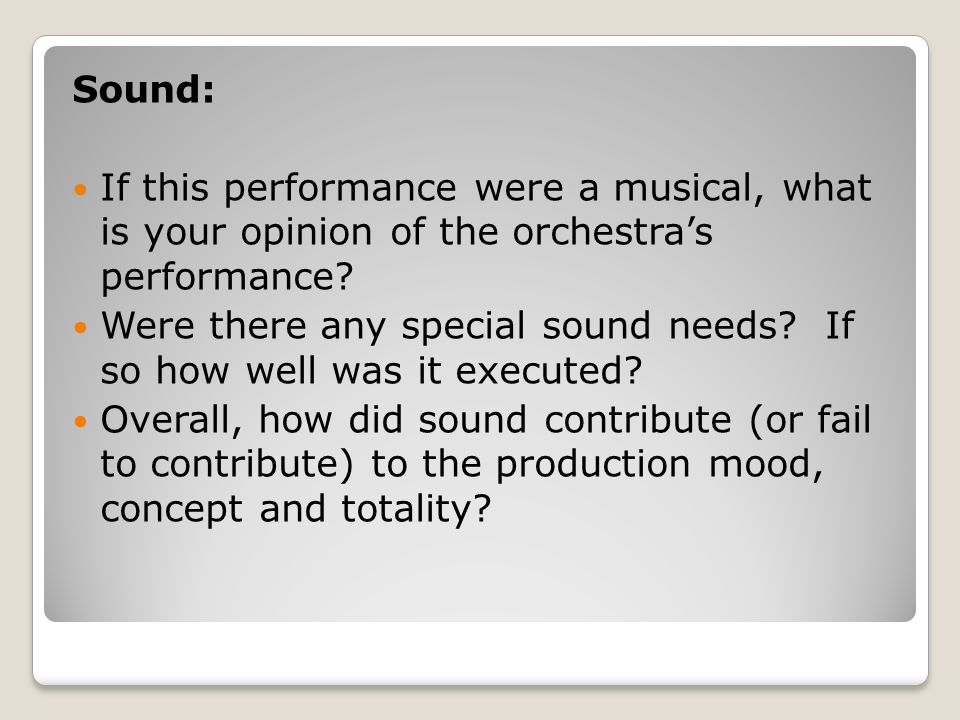
Task: Select the bold "Sound:" heading
Action: (144, 89)
